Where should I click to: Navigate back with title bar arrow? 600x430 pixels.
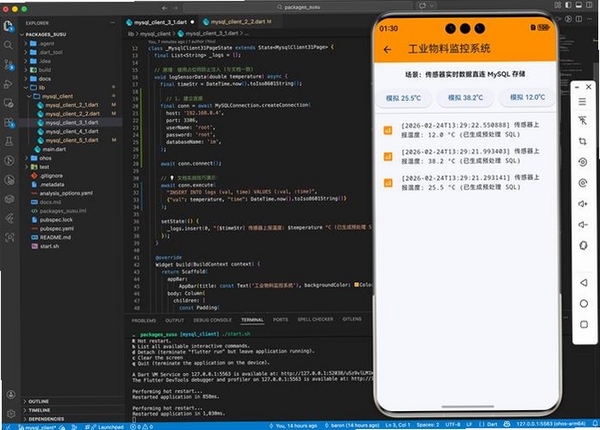tap(165, 8)
